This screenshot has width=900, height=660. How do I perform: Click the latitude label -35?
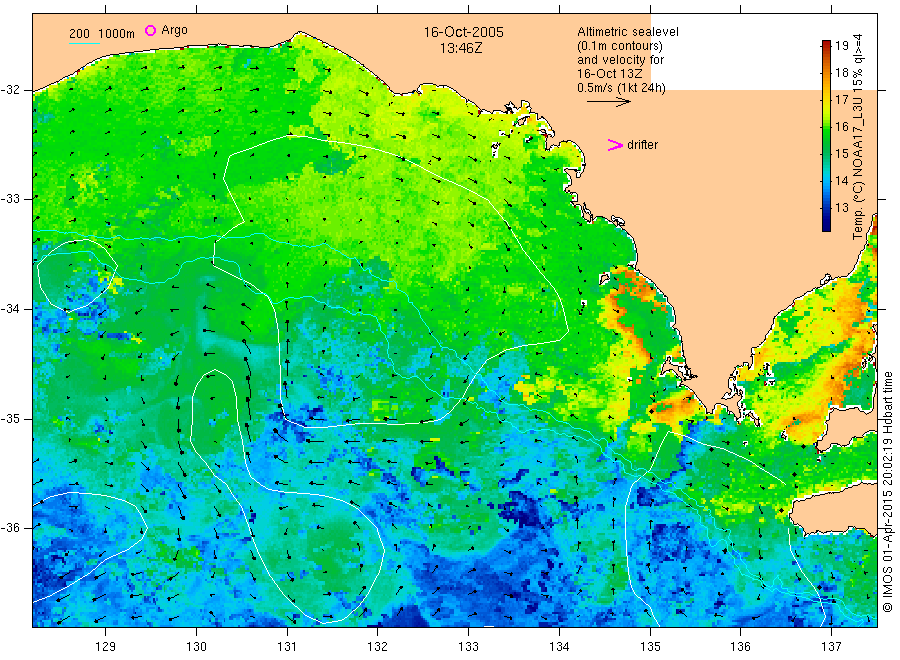10,418
